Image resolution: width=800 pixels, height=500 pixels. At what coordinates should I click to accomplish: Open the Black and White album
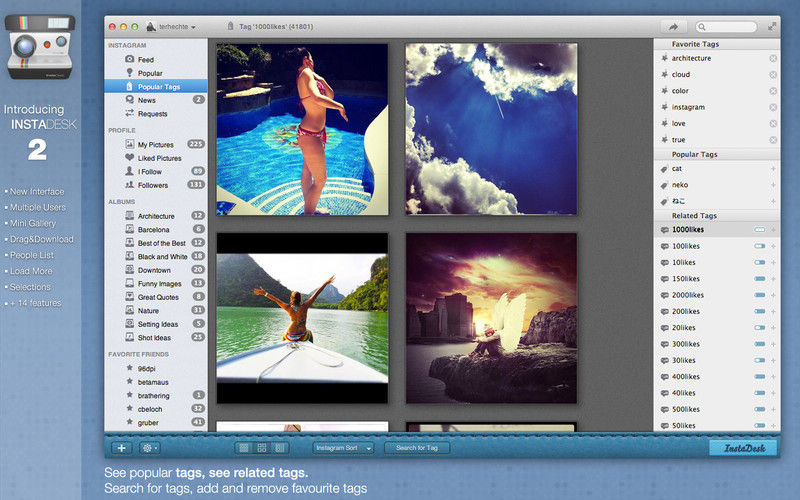pos(156,256)
